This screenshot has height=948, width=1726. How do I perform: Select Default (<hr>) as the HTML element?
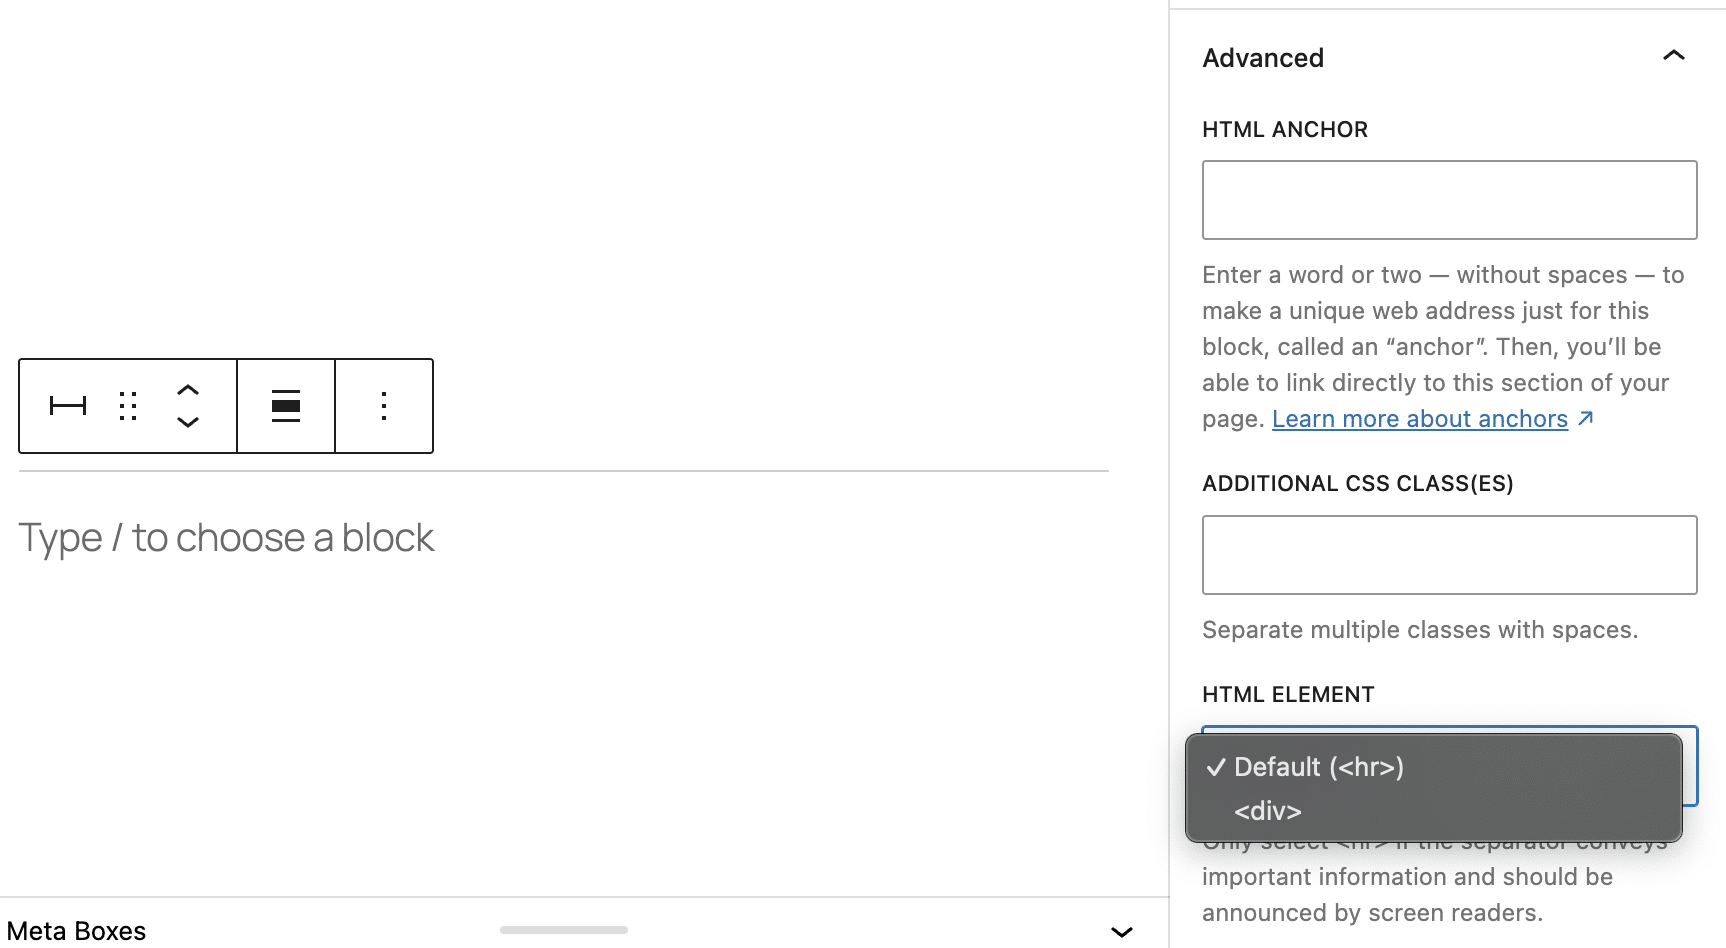1318,767
